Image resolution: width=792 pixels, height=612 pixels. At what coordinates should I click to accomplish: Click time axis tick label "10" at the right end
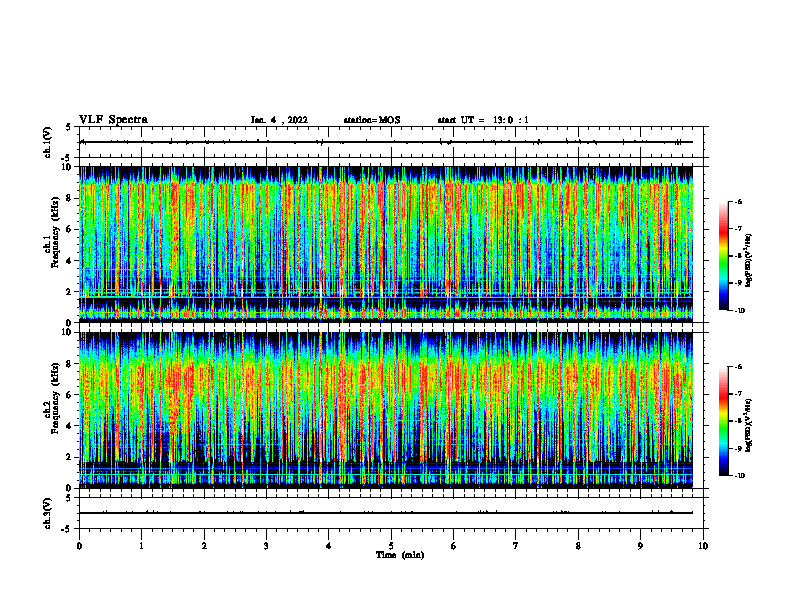point(703,546)
